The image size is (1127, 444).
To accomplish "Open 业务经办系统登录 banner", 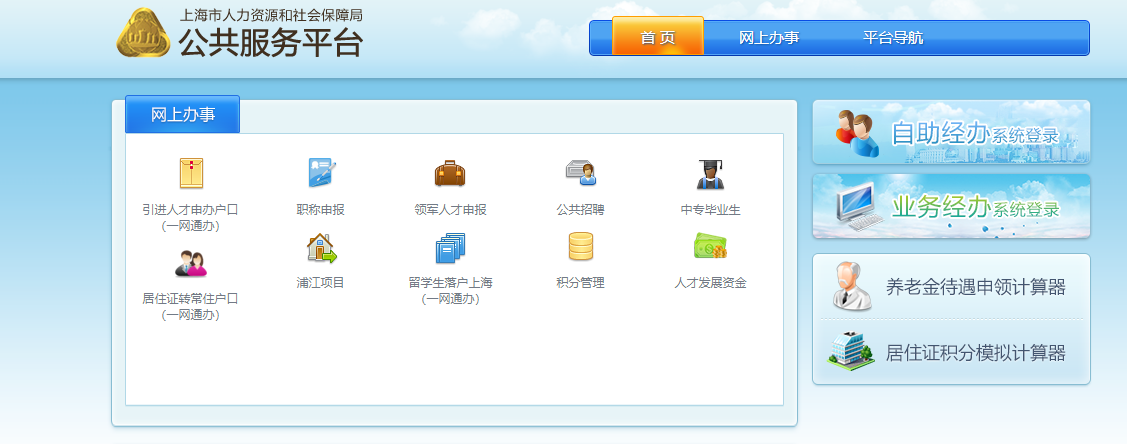I will [x=951, y=206].
